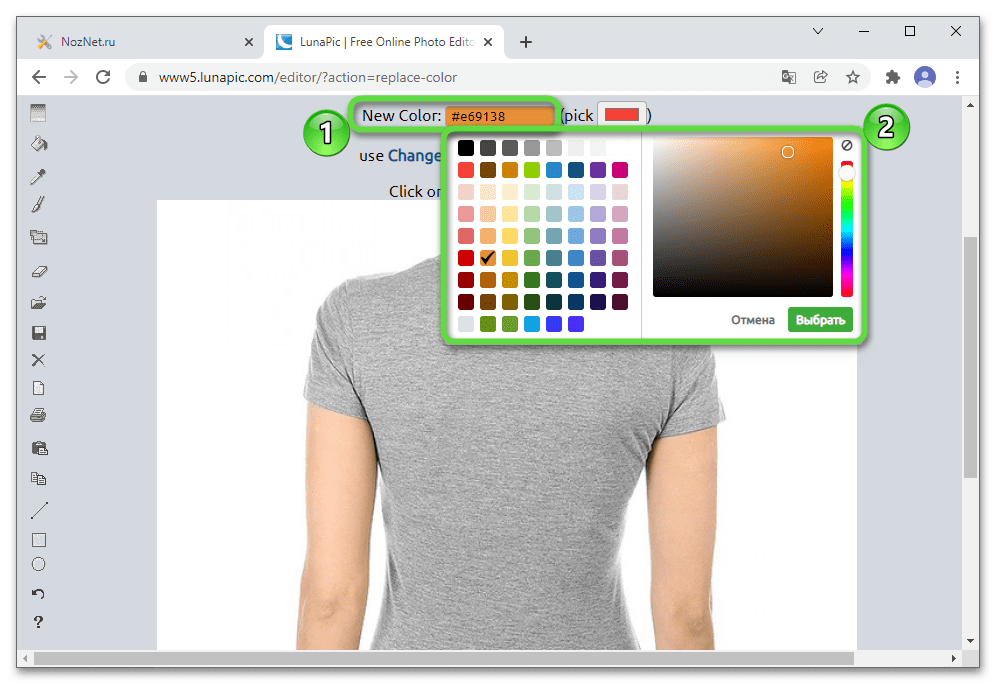The image size is (996, 684).
Task: Click the copy pages icon
Action: [39, 478]
